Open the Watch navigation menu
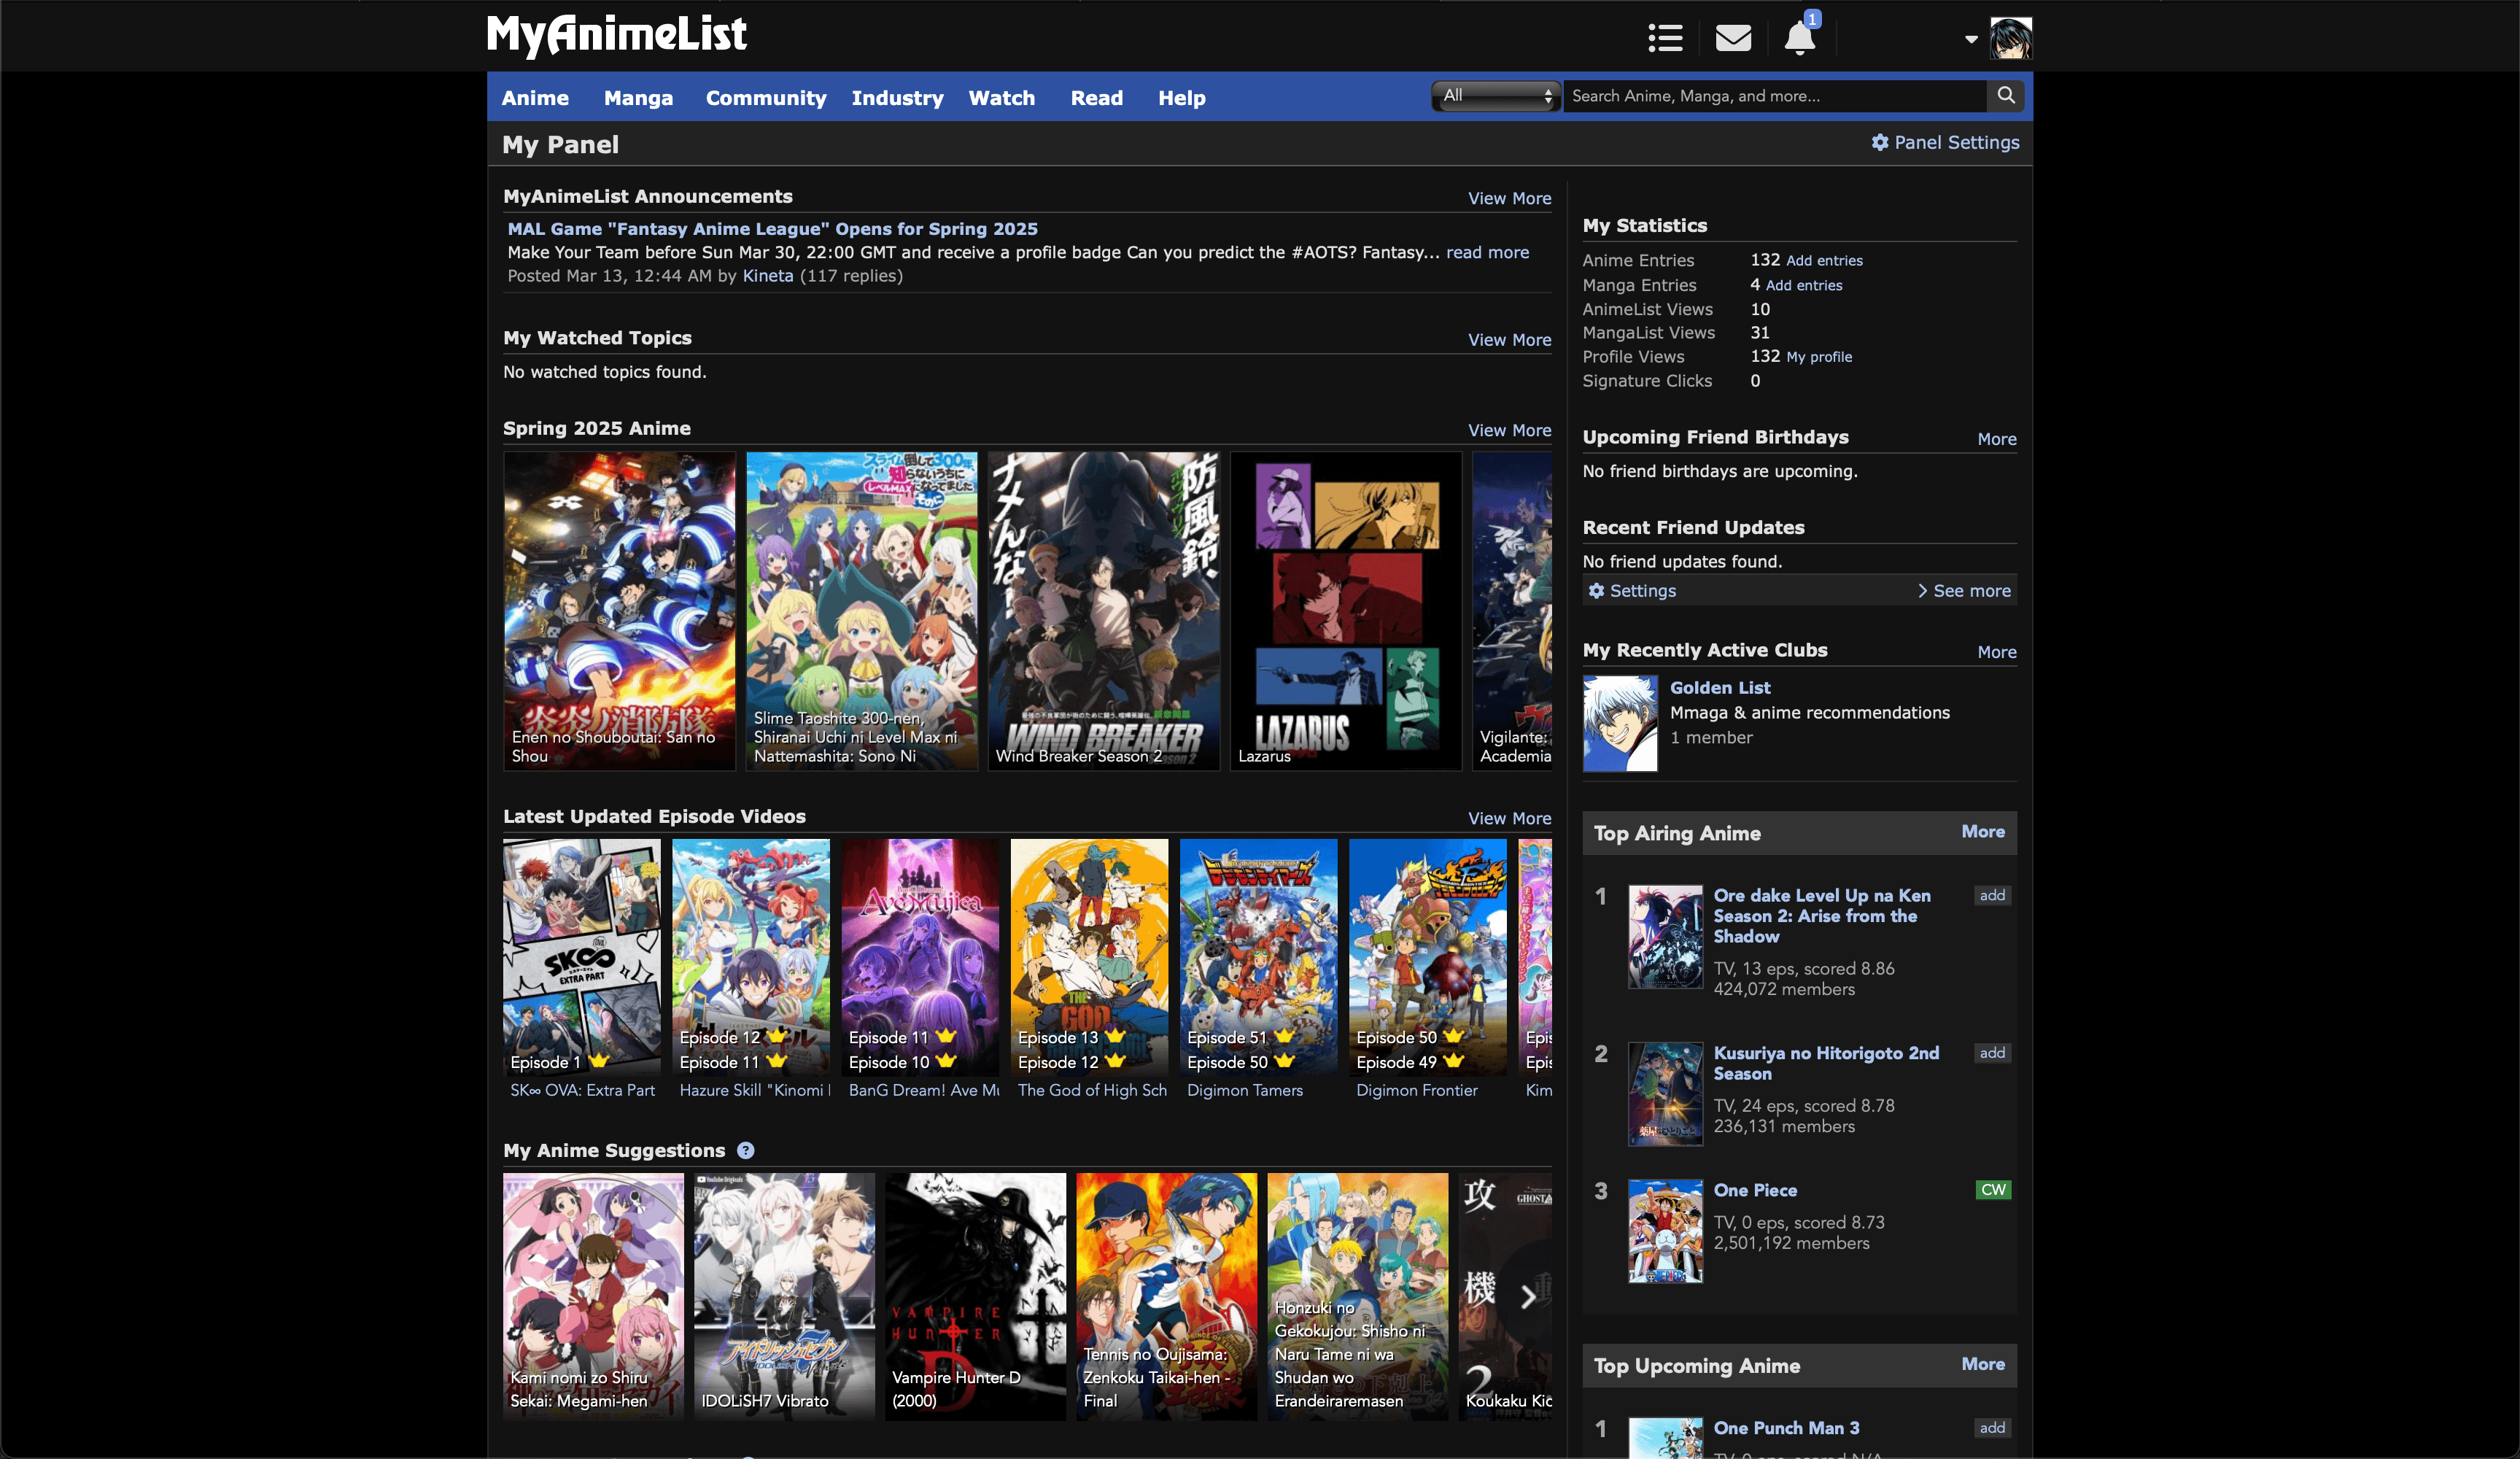2520x1459 pixels. pos(1001,98)
